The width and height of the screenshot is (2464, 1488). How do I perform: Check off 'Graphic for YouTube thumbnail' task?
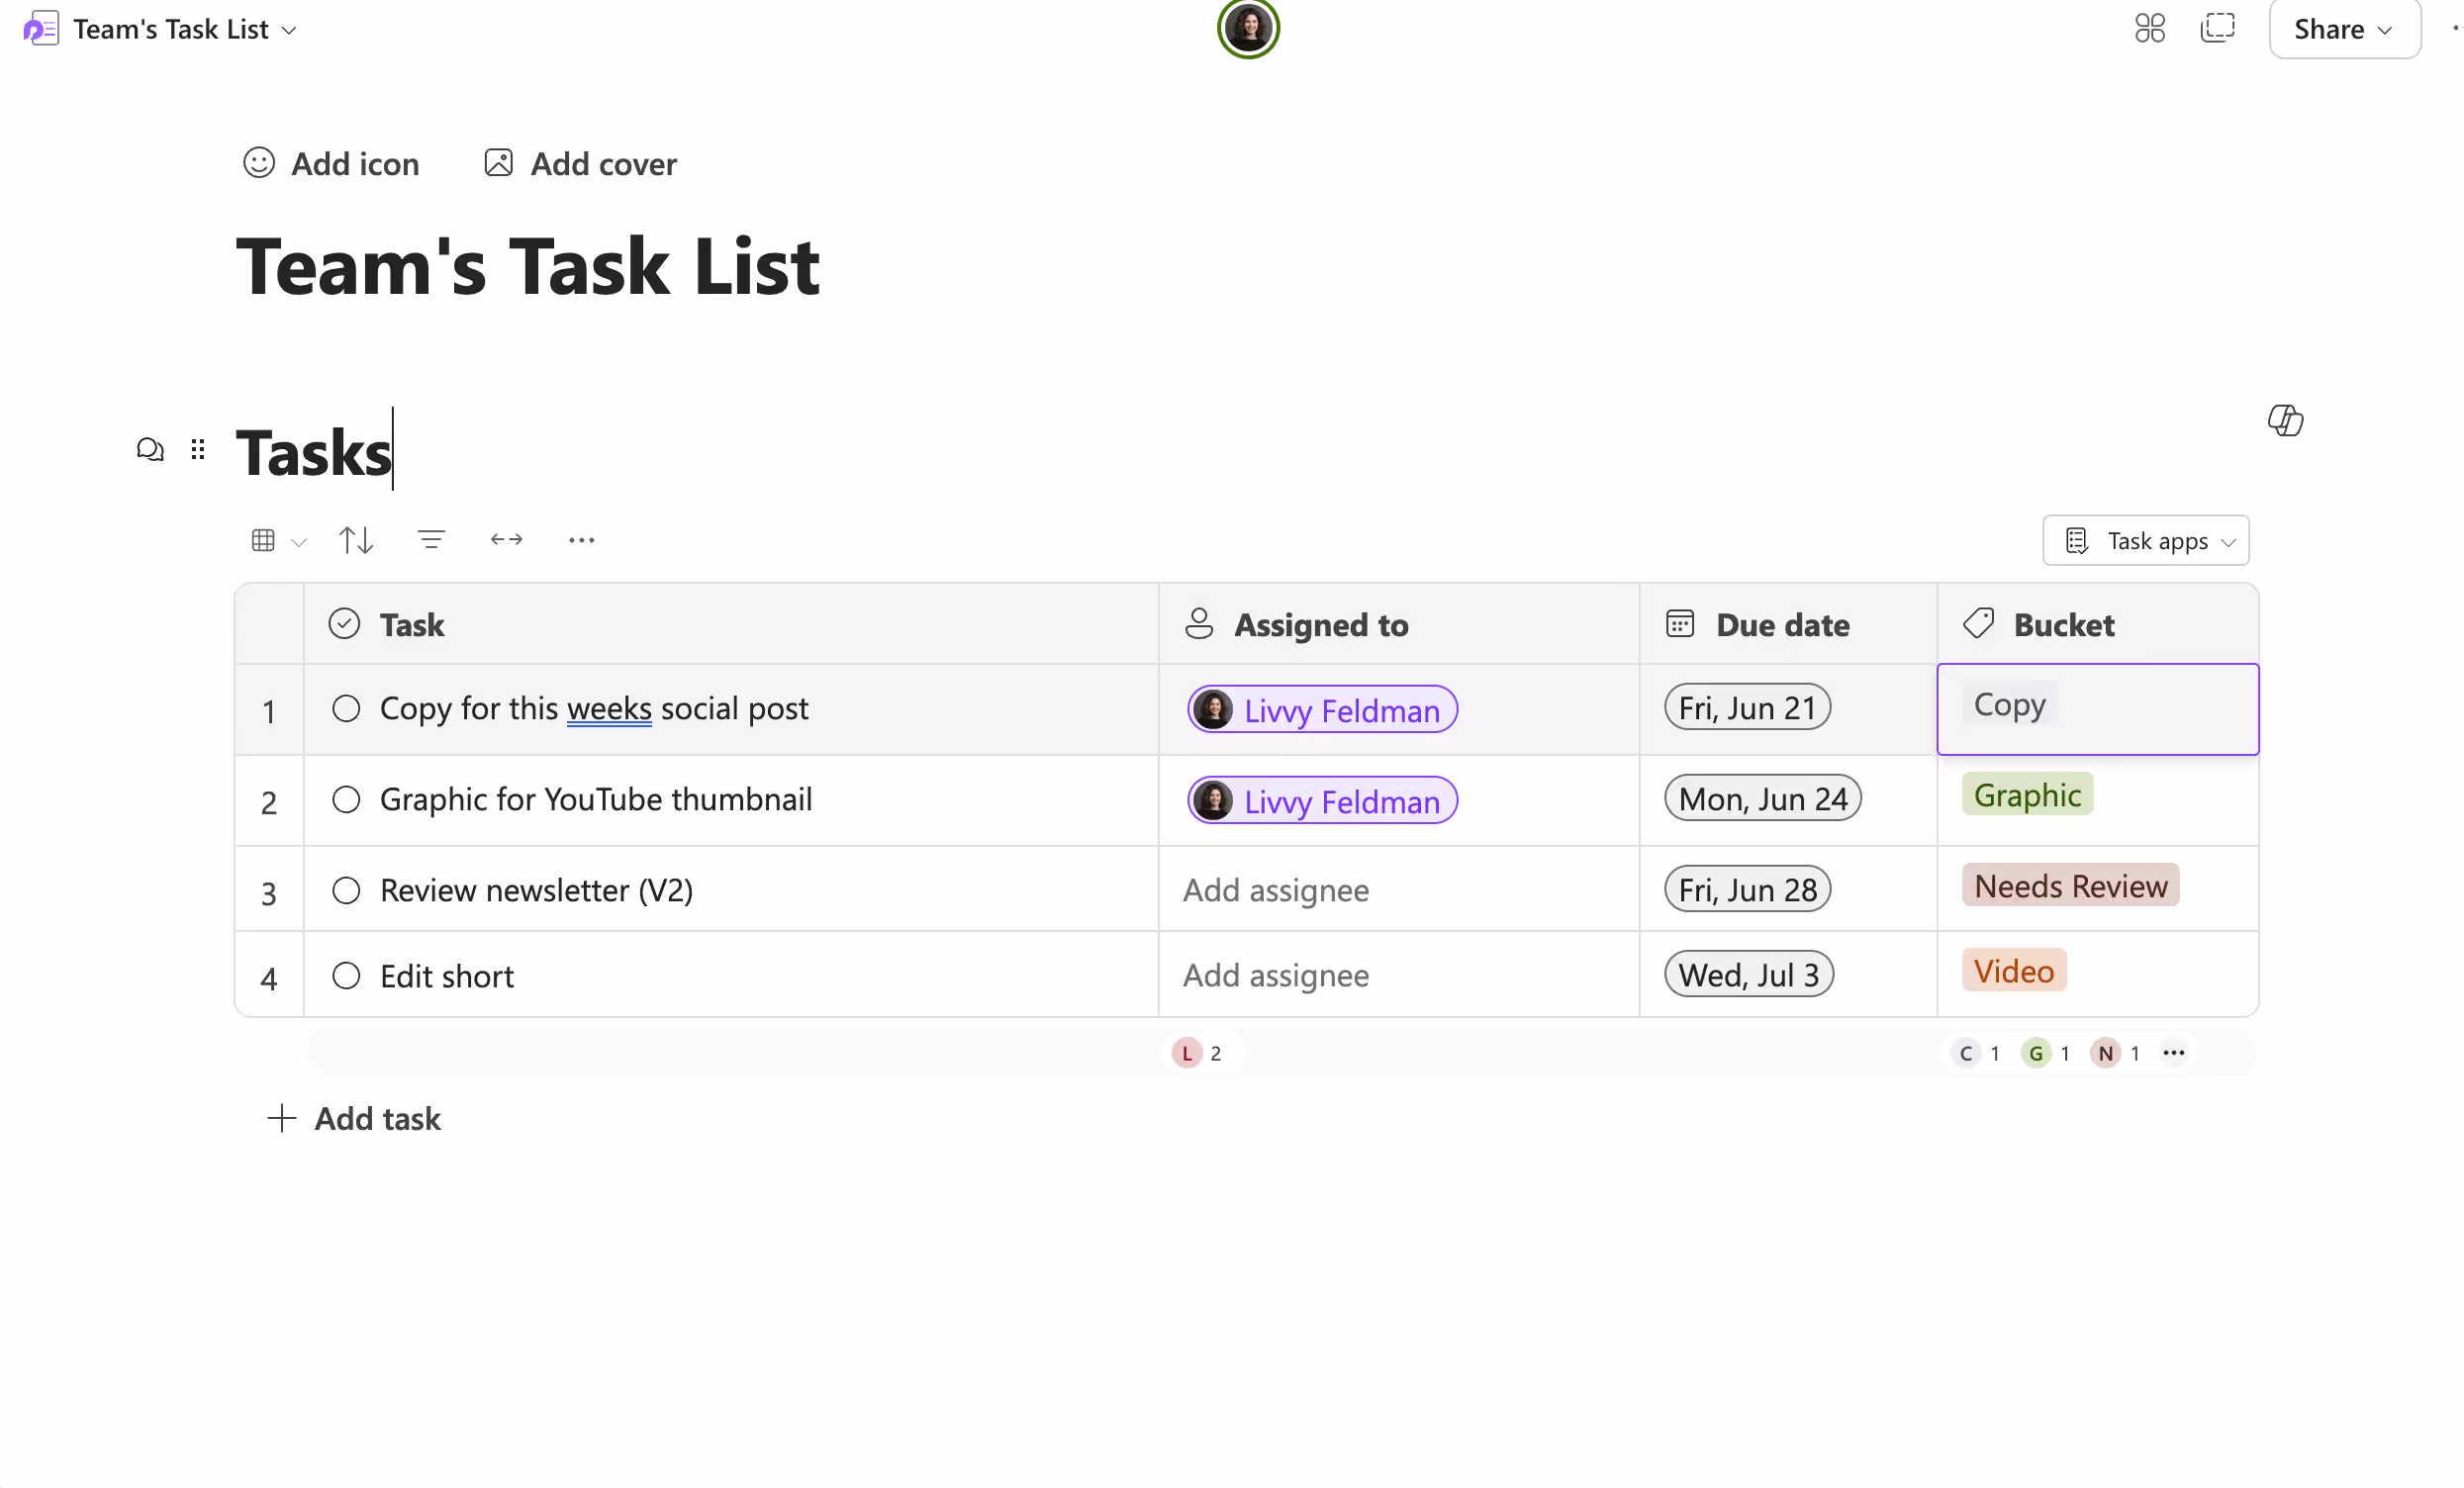(346, 800)
